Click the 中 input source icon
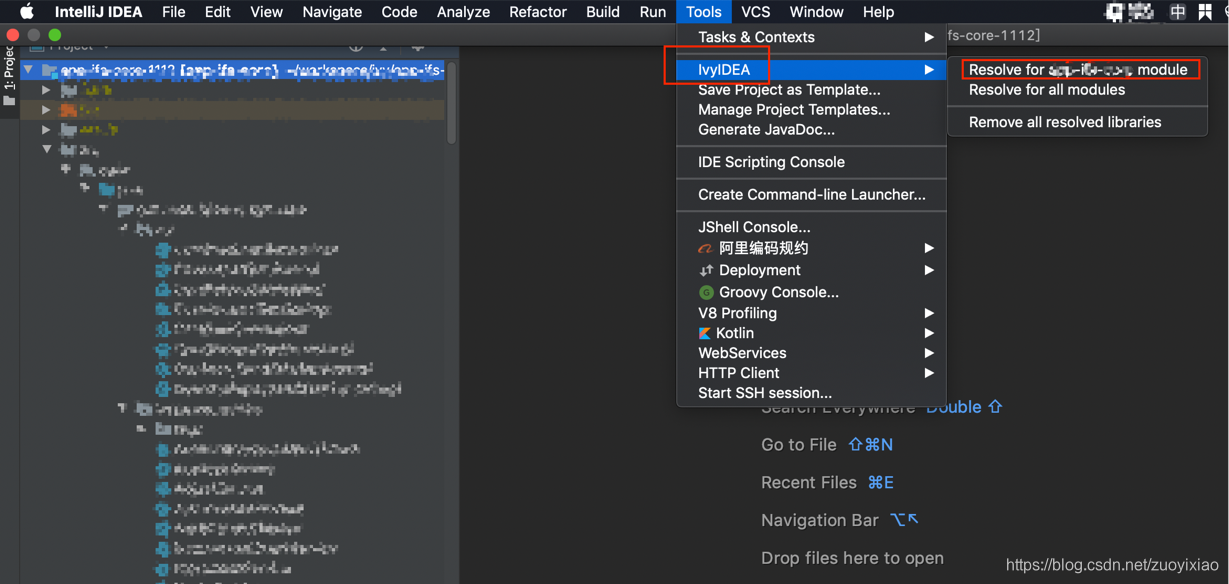Screen dimensions: 1229x584 [x=1178, y=12]
